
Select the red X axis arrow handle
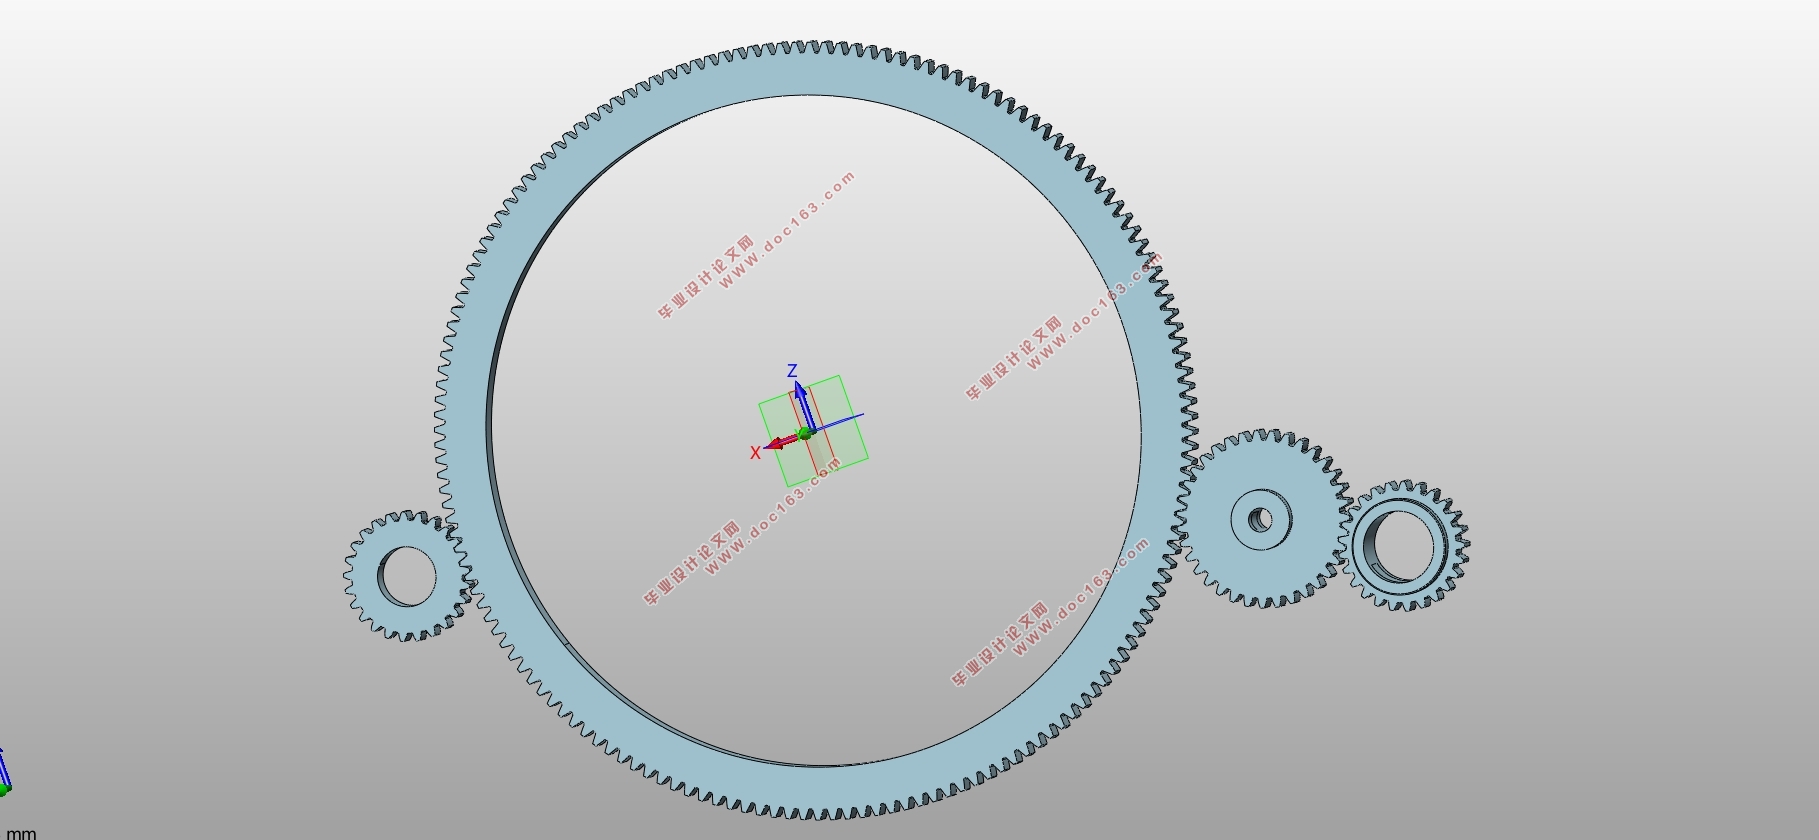(x=781, y=442)
